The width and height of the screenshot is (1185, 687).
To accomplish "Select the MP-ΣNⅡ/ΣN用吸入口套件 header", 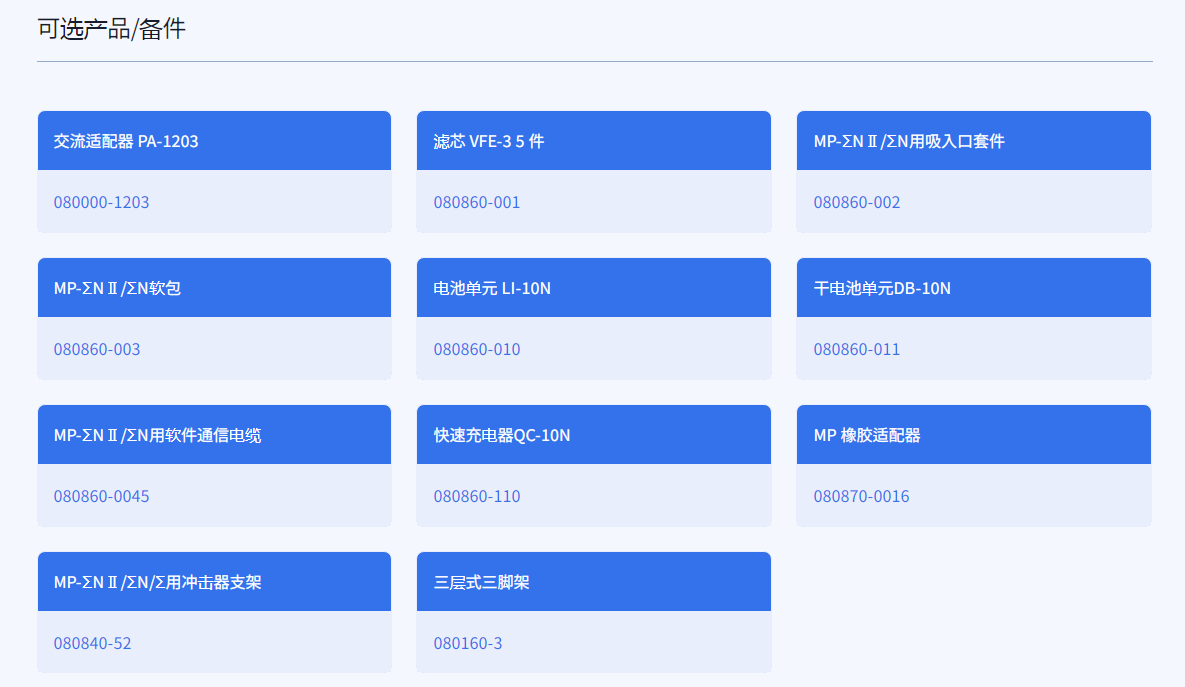I will tap(974, 141).
